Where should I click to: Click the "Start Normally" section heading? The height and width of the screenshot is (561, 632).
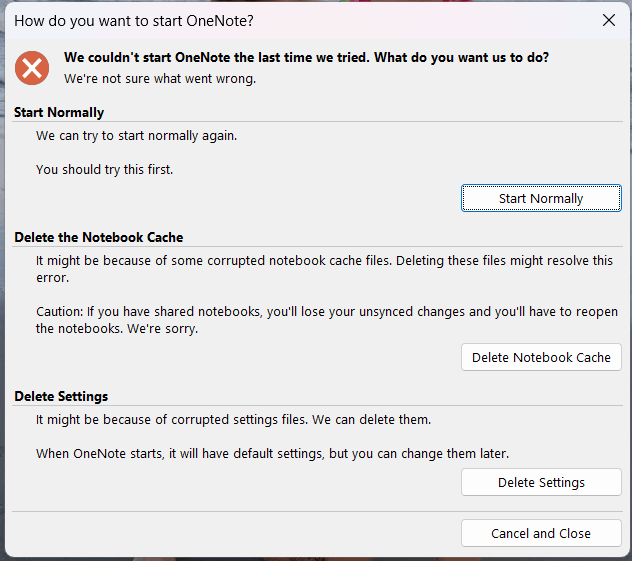(59, 112)
